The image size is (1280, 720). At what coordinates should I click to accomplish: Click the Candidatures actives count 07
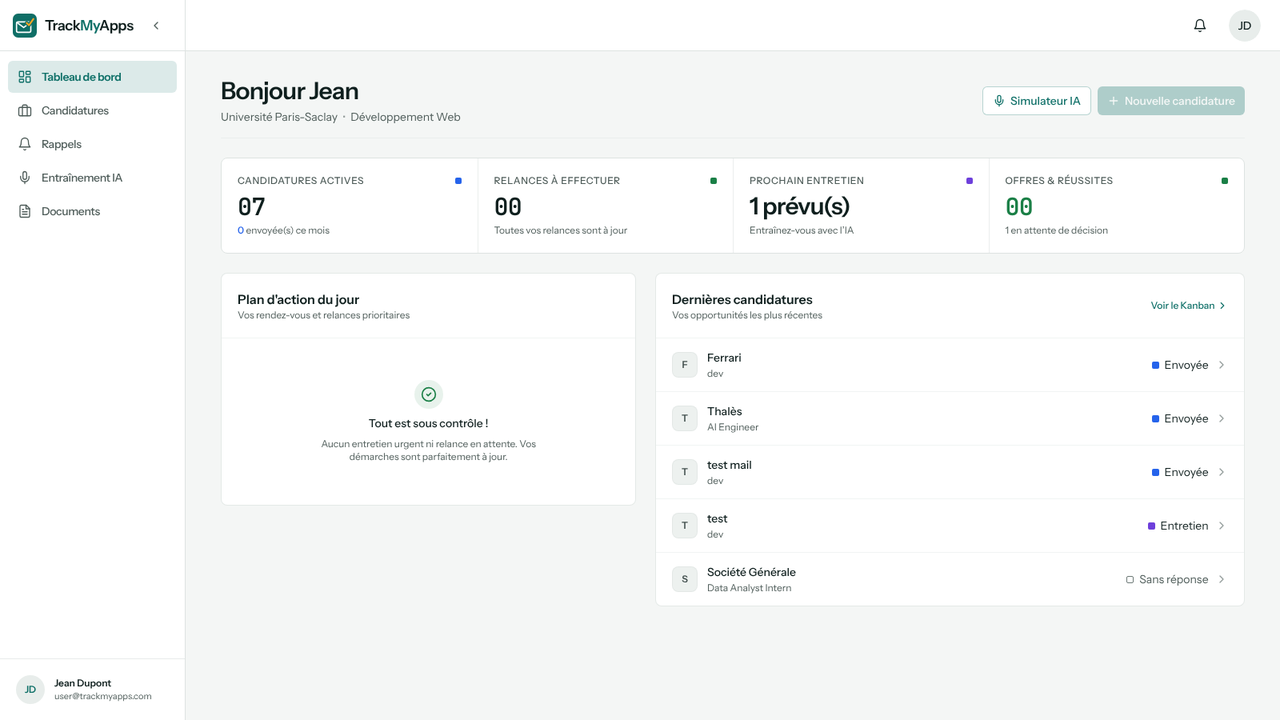[x=251, y=207]
